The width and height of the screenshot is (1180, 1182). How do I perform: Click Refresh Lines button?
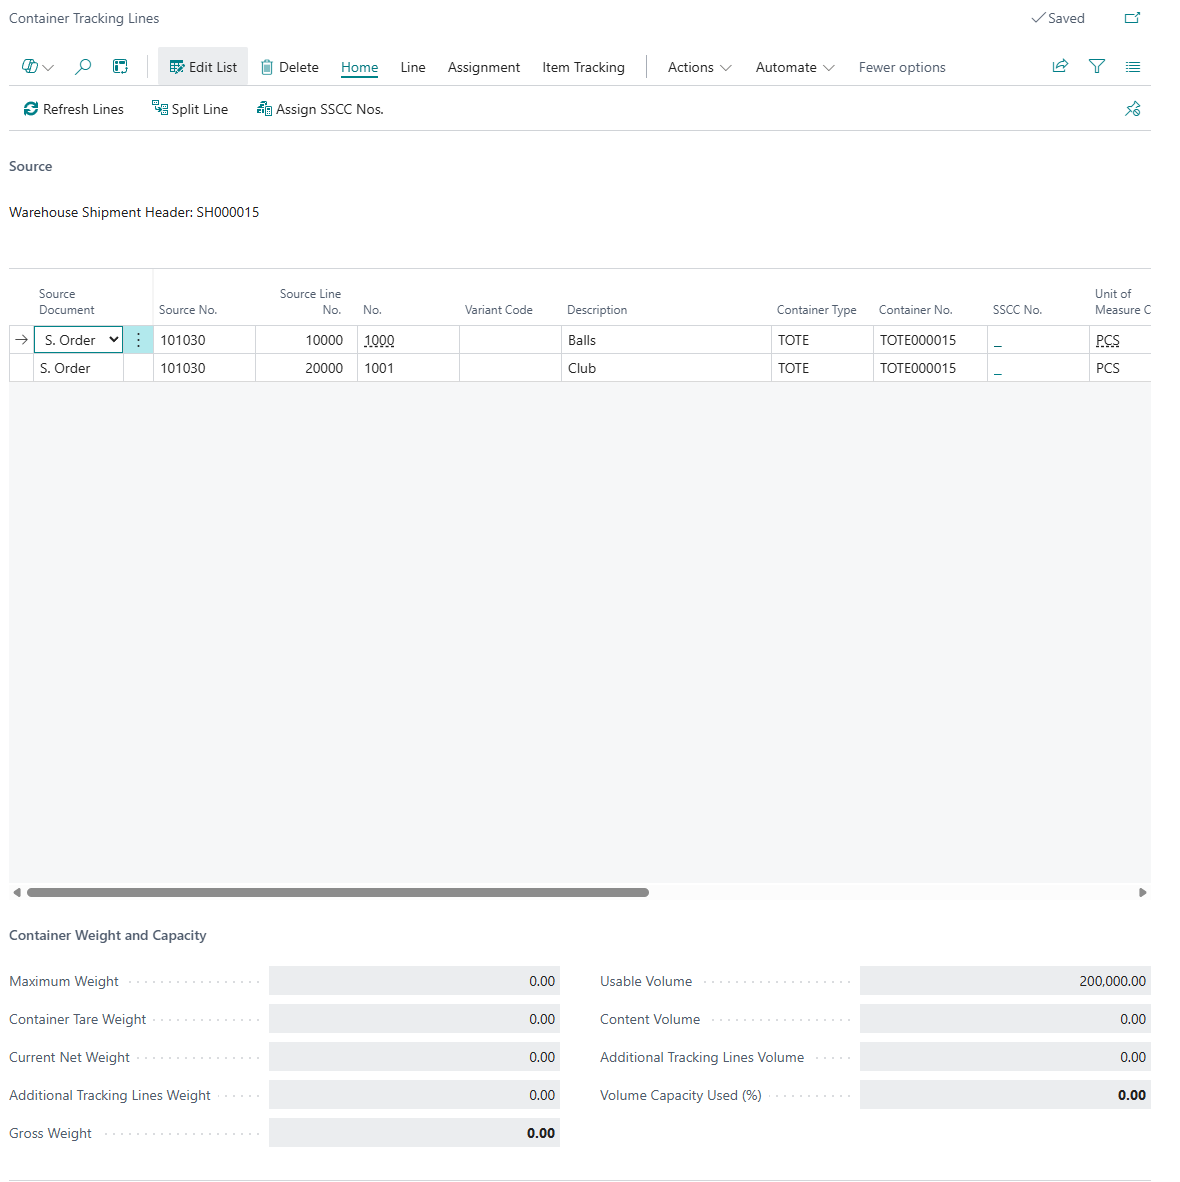pyautogui.click(x=74, y=109)
